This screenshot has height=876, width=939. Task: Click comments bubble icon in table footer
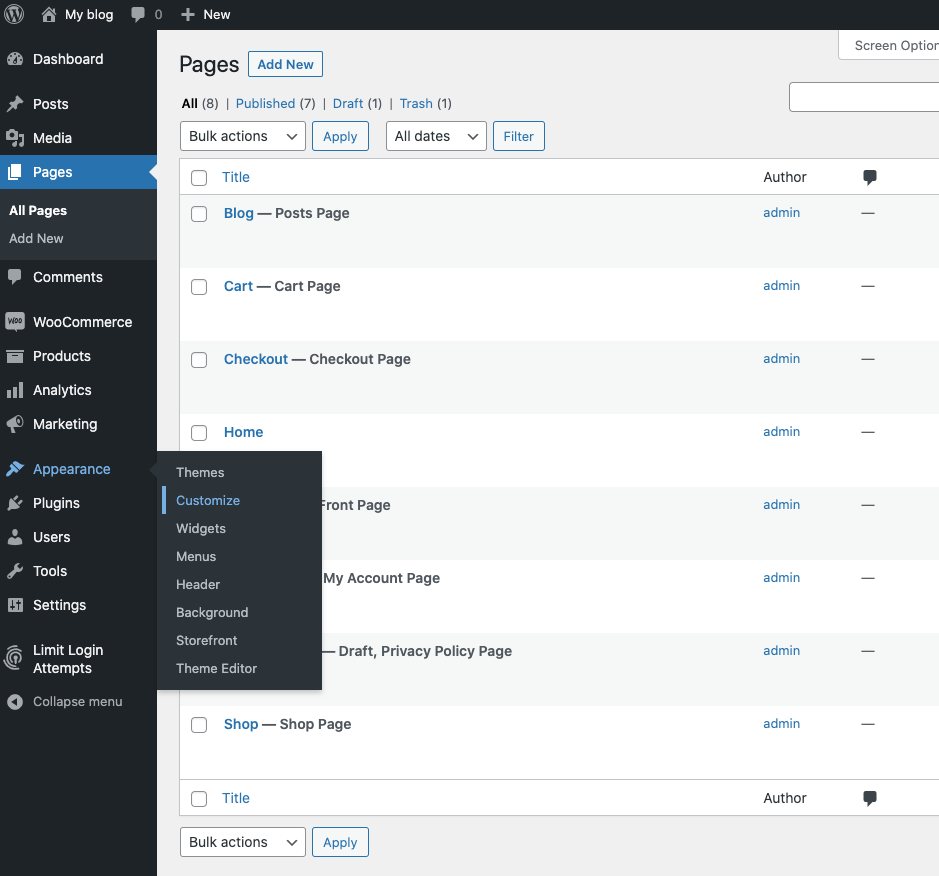870,798
